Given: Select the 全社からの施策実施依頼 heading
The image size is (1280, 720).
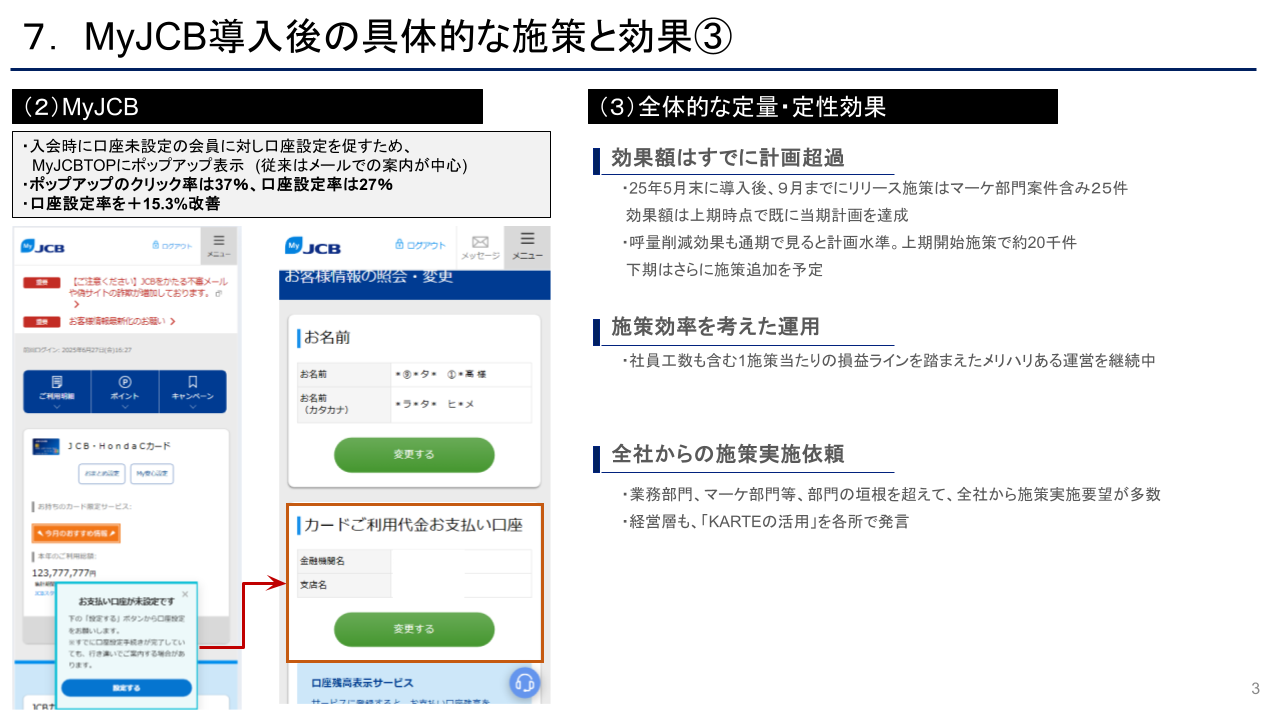Looking at the screenshot, I should click(728, 454).
